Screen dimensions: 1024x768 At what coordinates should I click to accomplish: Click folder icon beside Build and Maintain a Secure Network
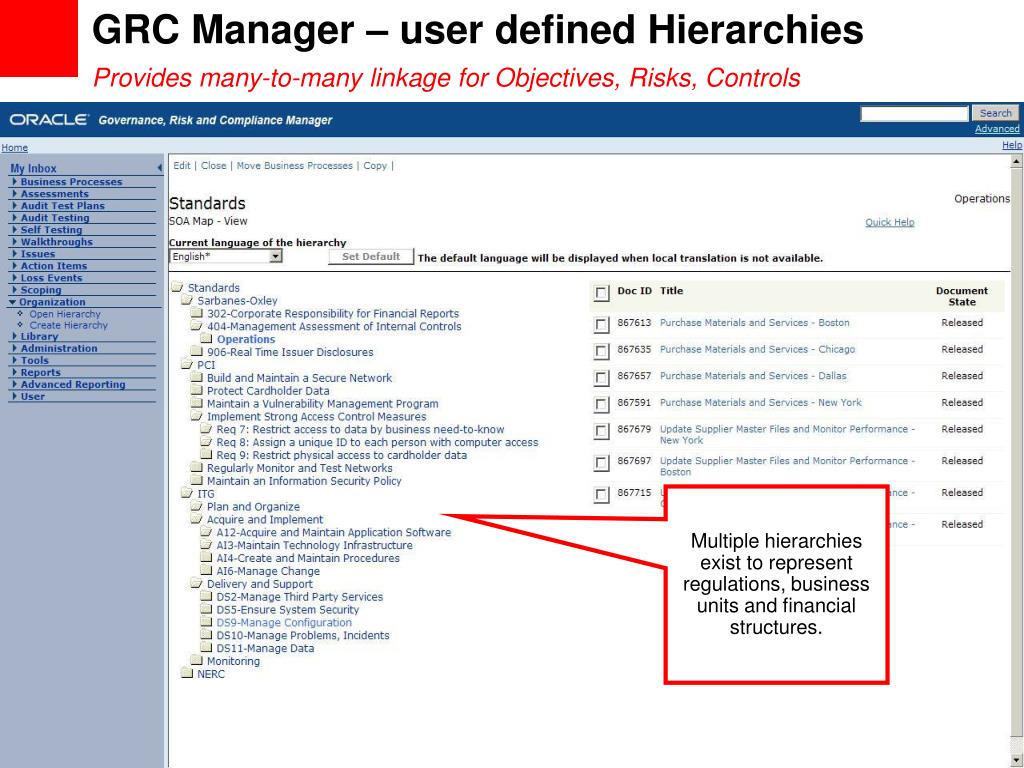tap(197, 377)
